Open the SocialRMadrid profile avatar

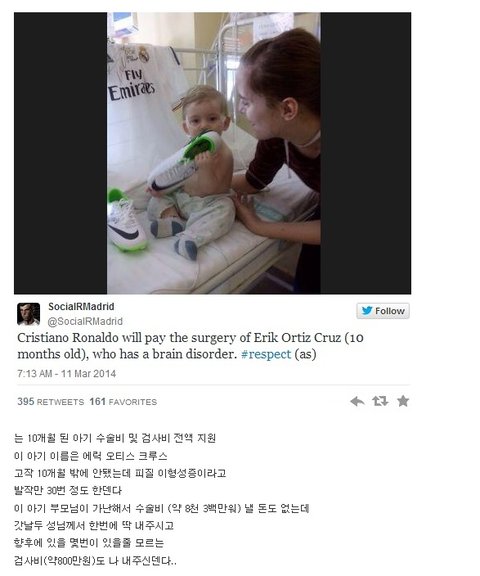[x=28, y=314]
